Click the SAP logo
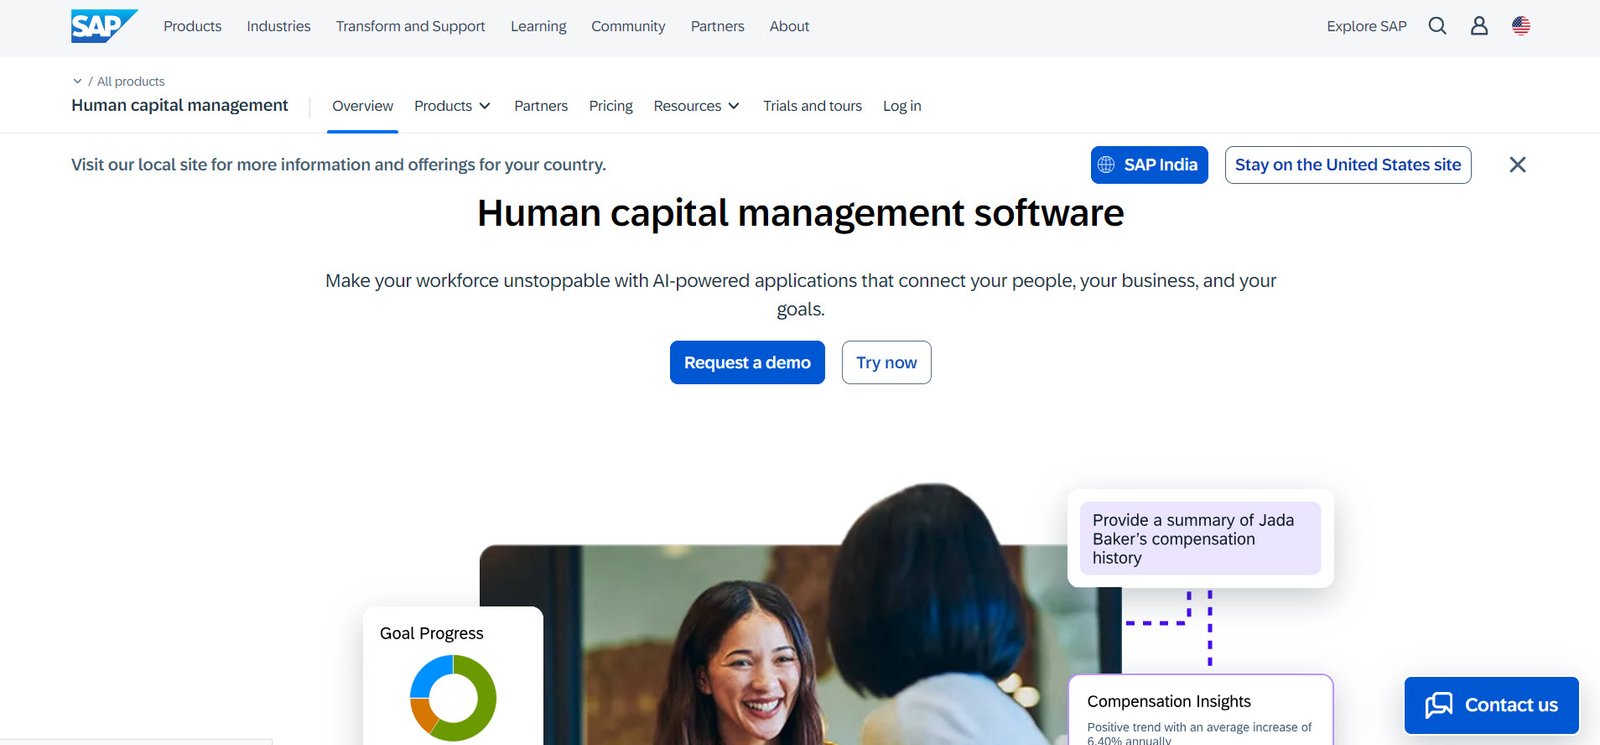Screen dimensions: 1600x745 [104, 26]
